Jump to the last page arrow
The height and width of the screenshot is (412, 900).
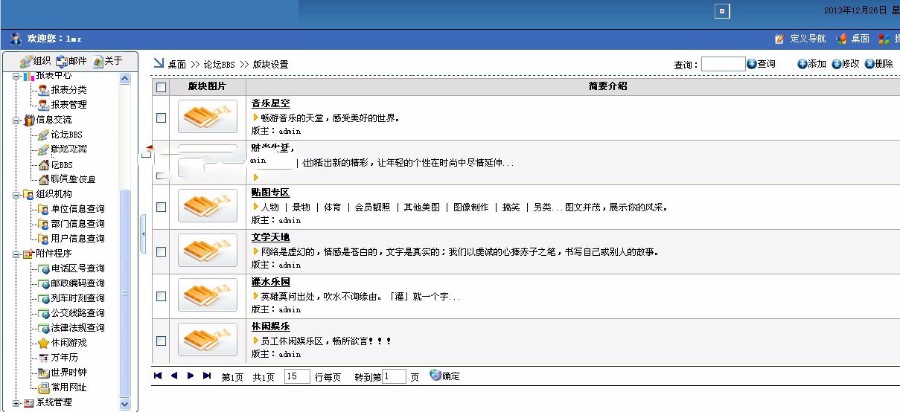coord(207,376)
